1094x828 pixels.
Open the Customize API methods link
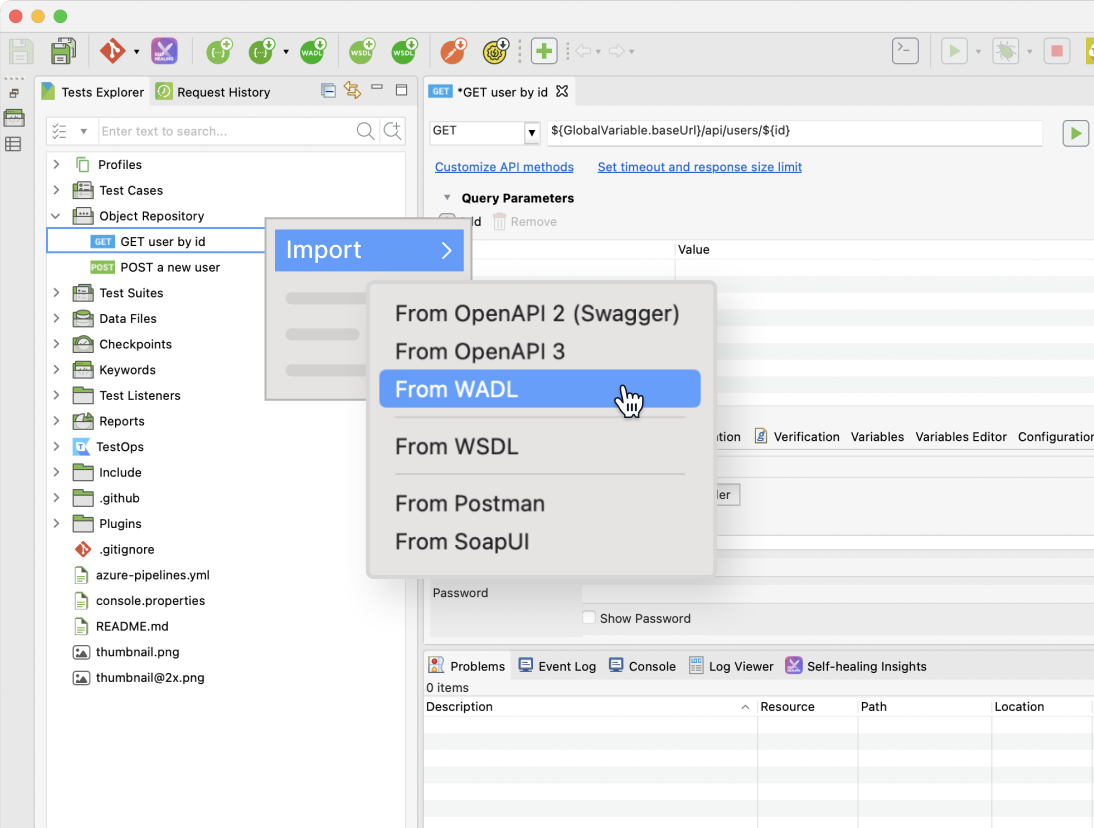[504, 167]
